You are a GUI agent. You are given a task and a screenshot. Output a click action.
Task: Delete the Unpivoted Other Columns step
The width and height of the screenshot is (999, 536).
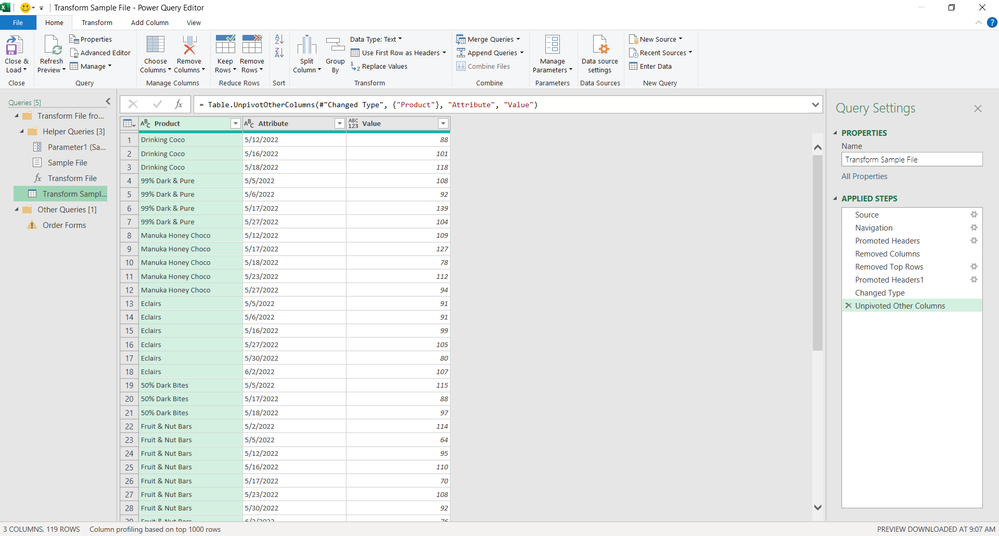point(848,306)
